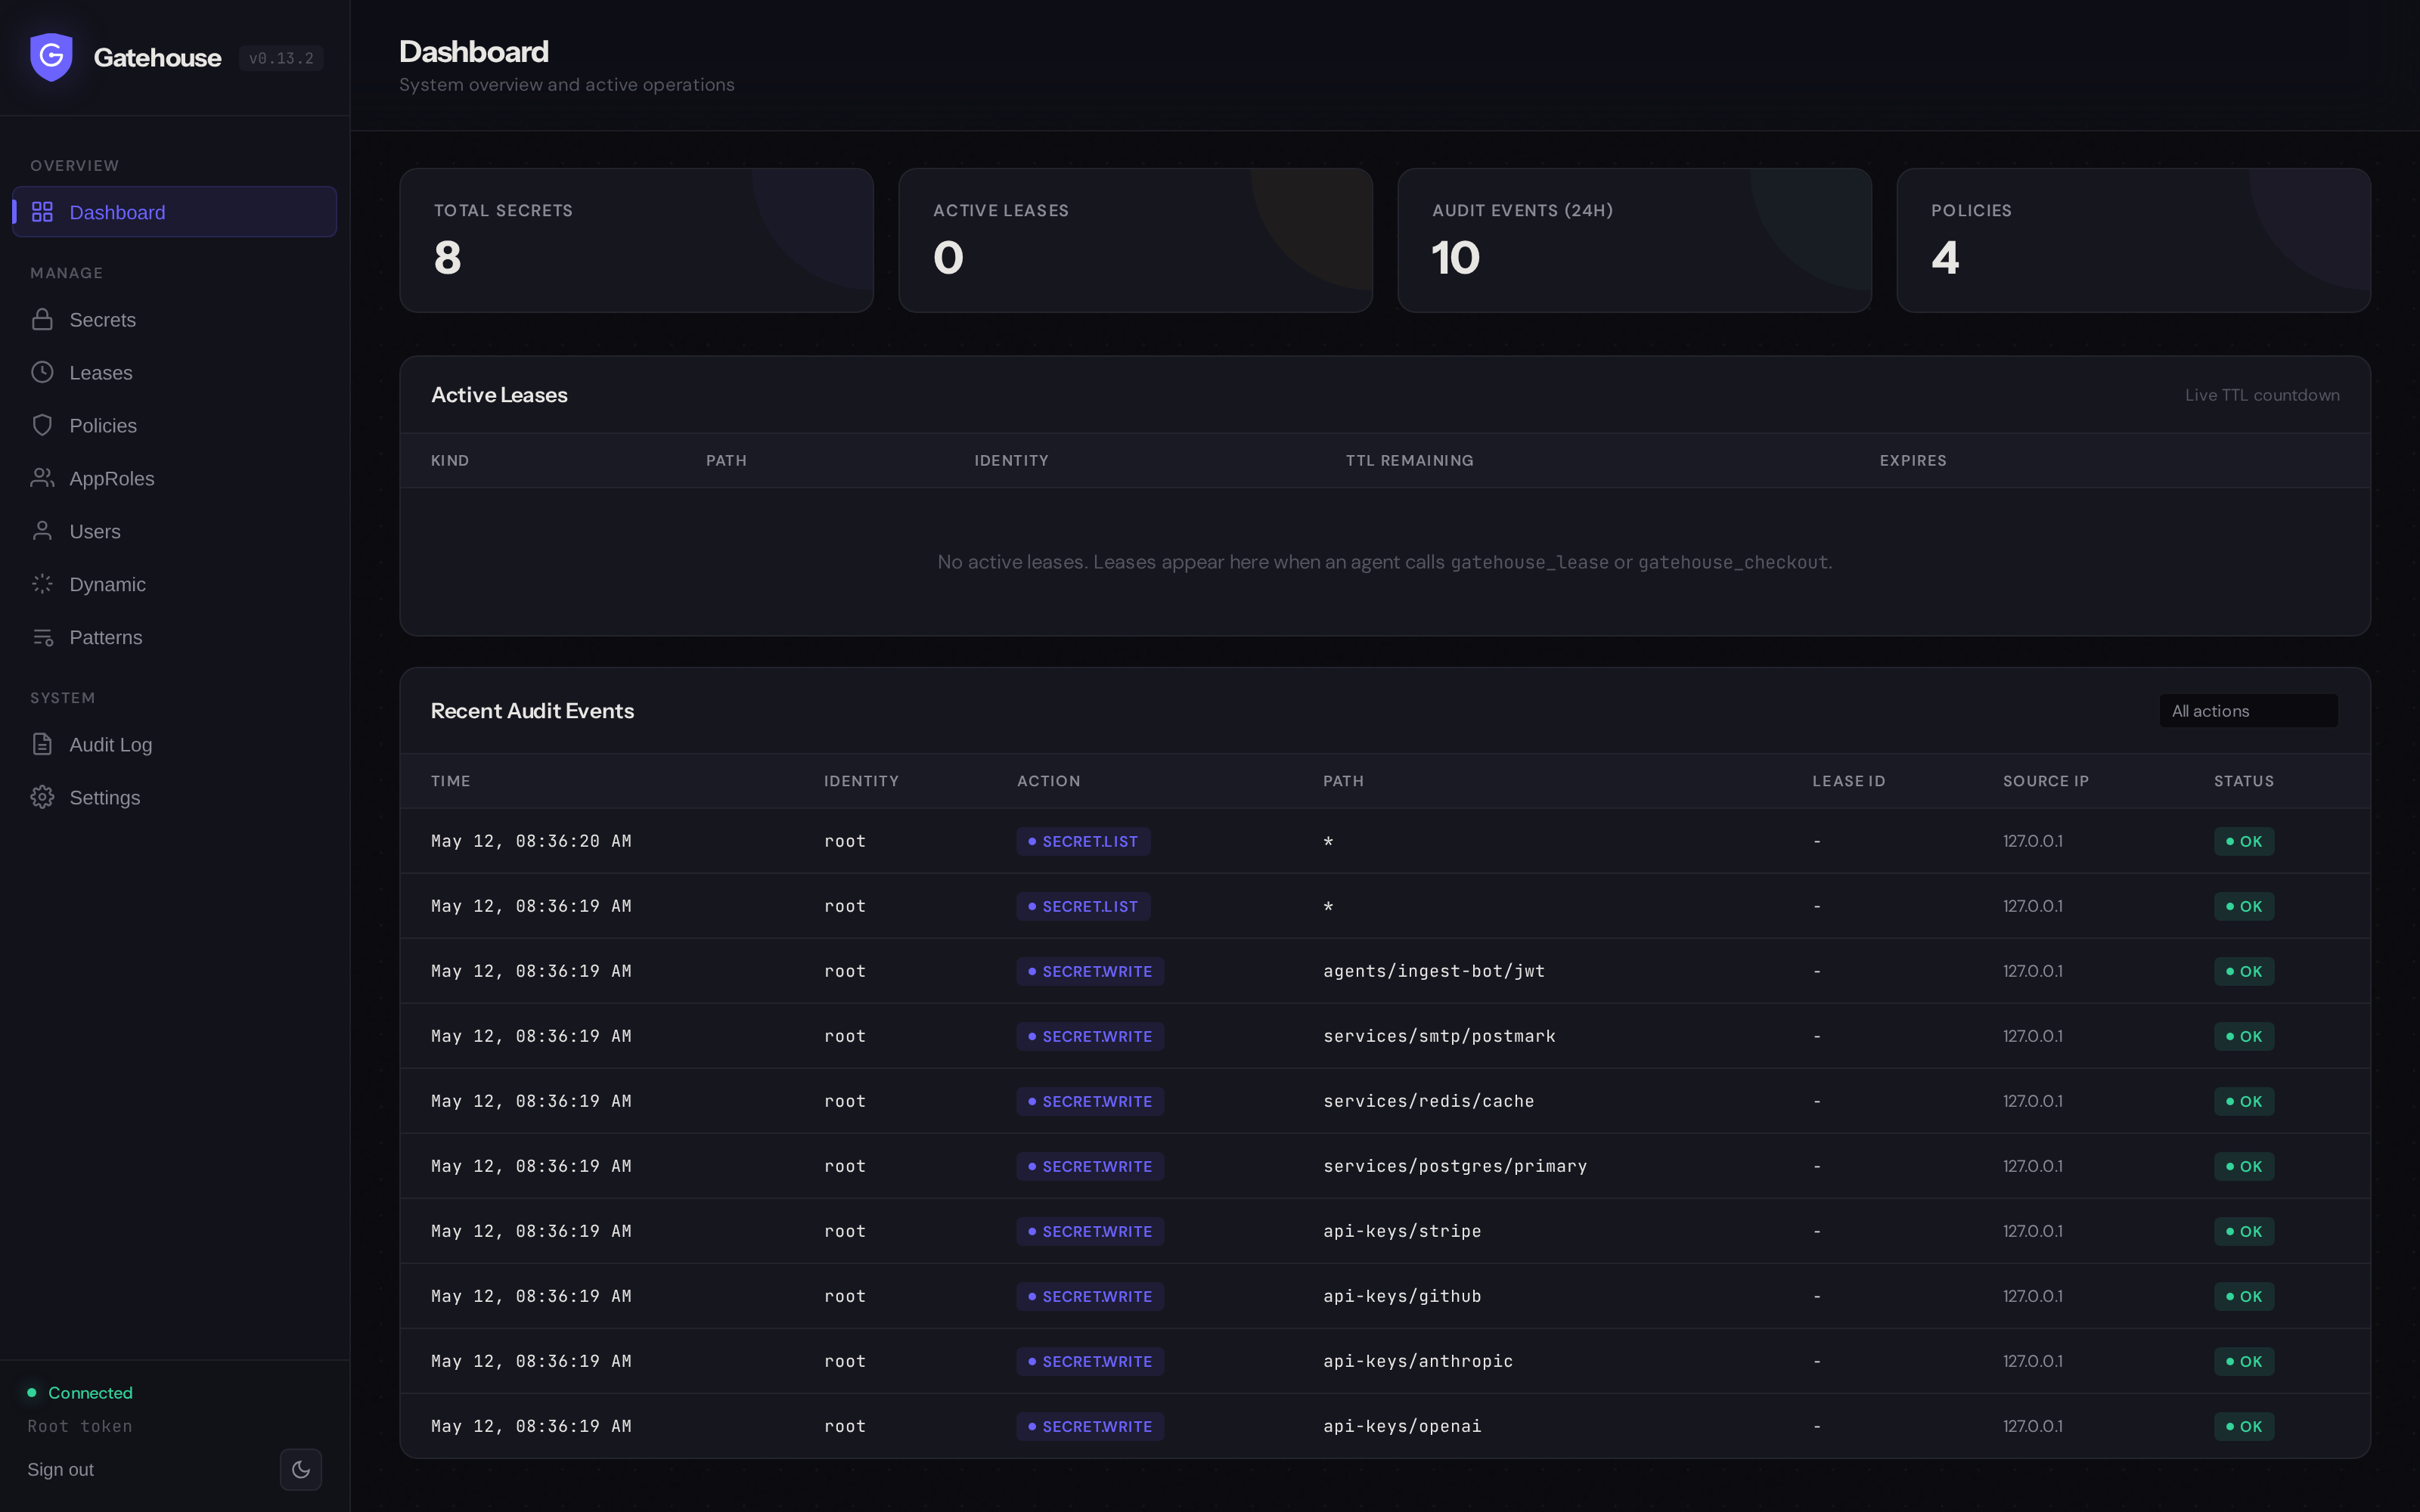Click Live TTL countdown label
This screenshot has width=2420, height=1512.
2261,395
